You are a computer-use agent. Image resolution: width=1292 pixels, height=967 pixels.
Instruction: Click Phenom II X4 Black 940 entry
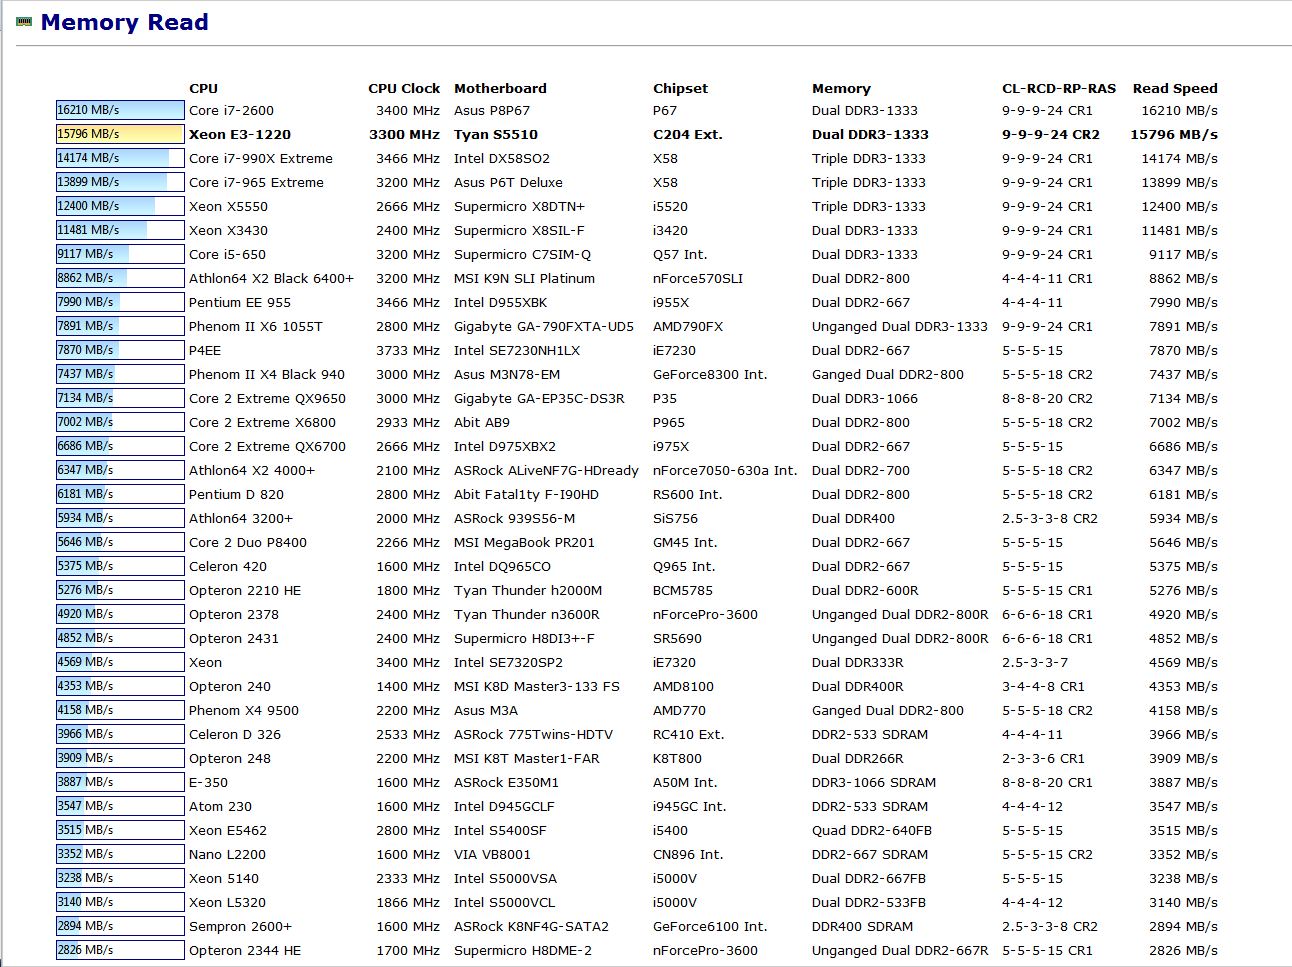click(x=267, y=375)
